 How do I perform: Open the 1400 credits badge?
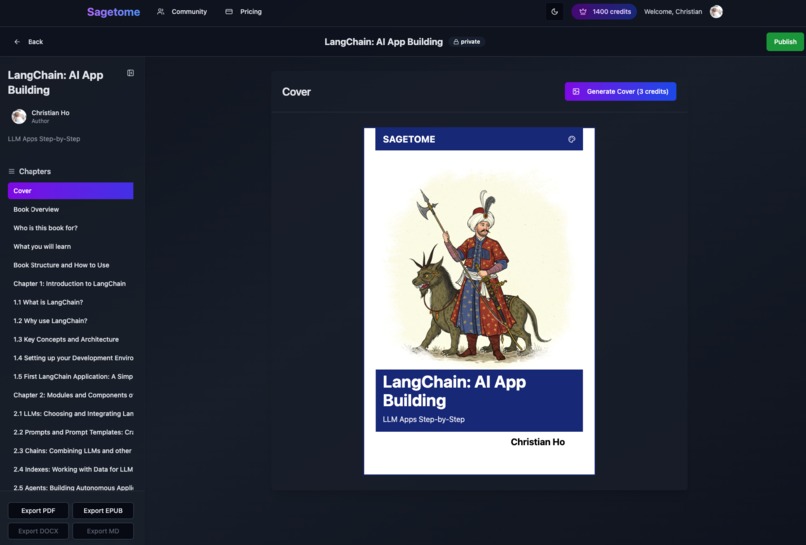point(604,12)
